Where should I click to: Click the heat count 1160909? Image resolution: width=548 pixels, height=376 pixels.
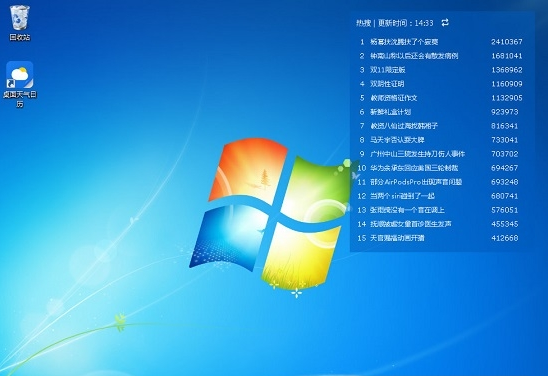pyautogui.click(x=507, y=84)
